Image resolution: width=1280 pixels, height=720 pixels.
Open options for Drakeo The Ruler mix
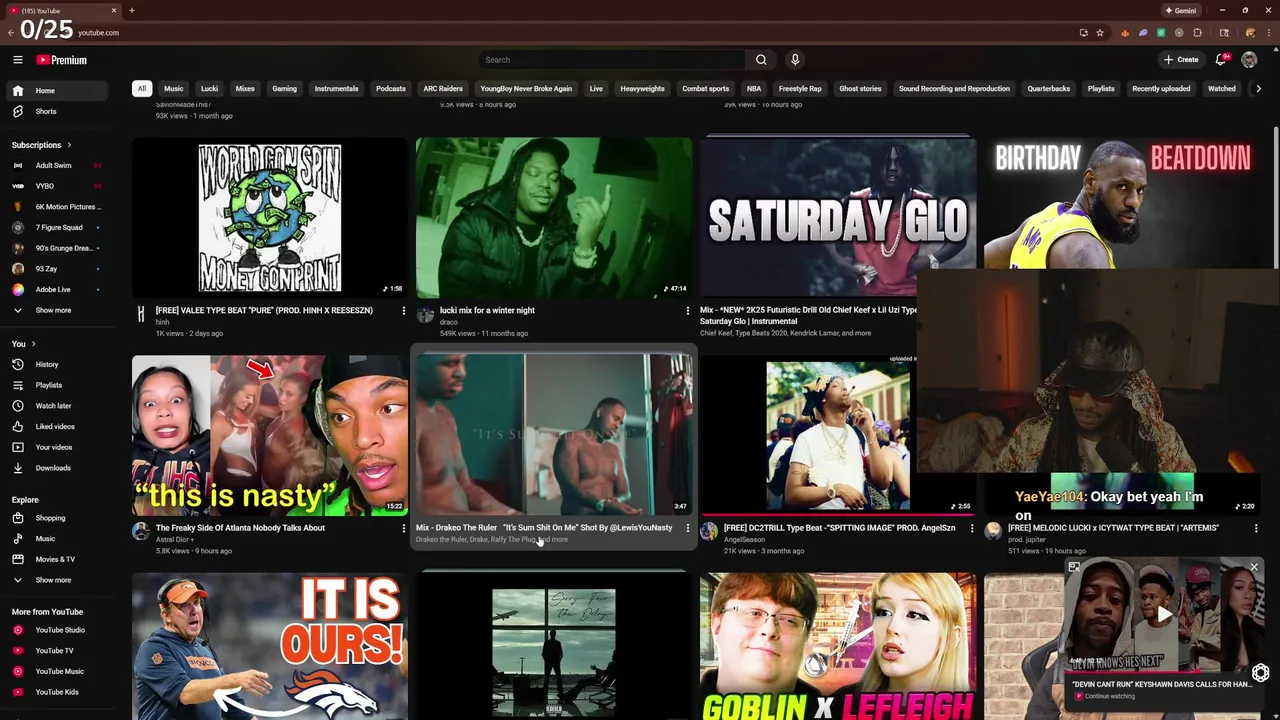click(687, 528)
